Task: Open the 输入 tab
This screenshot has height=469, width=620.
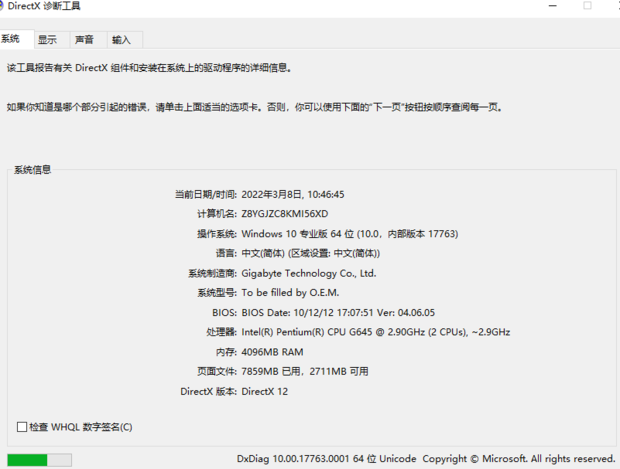Action: point(125,40)
